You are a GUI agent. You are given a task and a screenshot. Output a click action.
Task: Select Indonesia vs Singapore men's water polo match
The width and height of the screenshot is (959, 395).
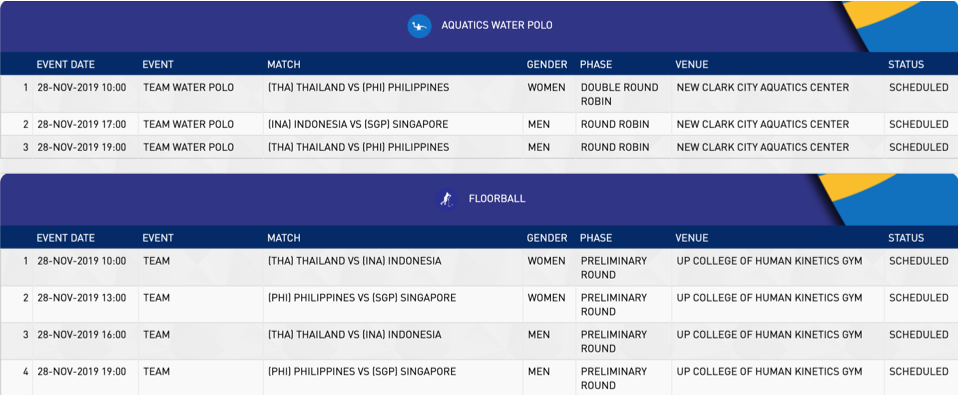pos(358,124)
